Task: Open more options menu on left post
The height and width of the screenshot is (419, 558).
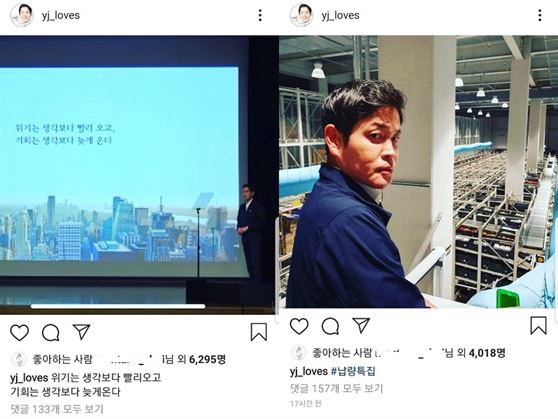Action: (260, 15)
